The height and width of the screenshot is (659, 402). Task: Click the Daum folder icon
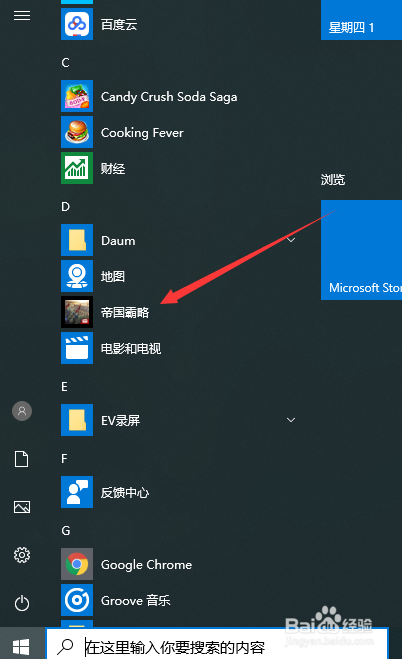[77, 240]
